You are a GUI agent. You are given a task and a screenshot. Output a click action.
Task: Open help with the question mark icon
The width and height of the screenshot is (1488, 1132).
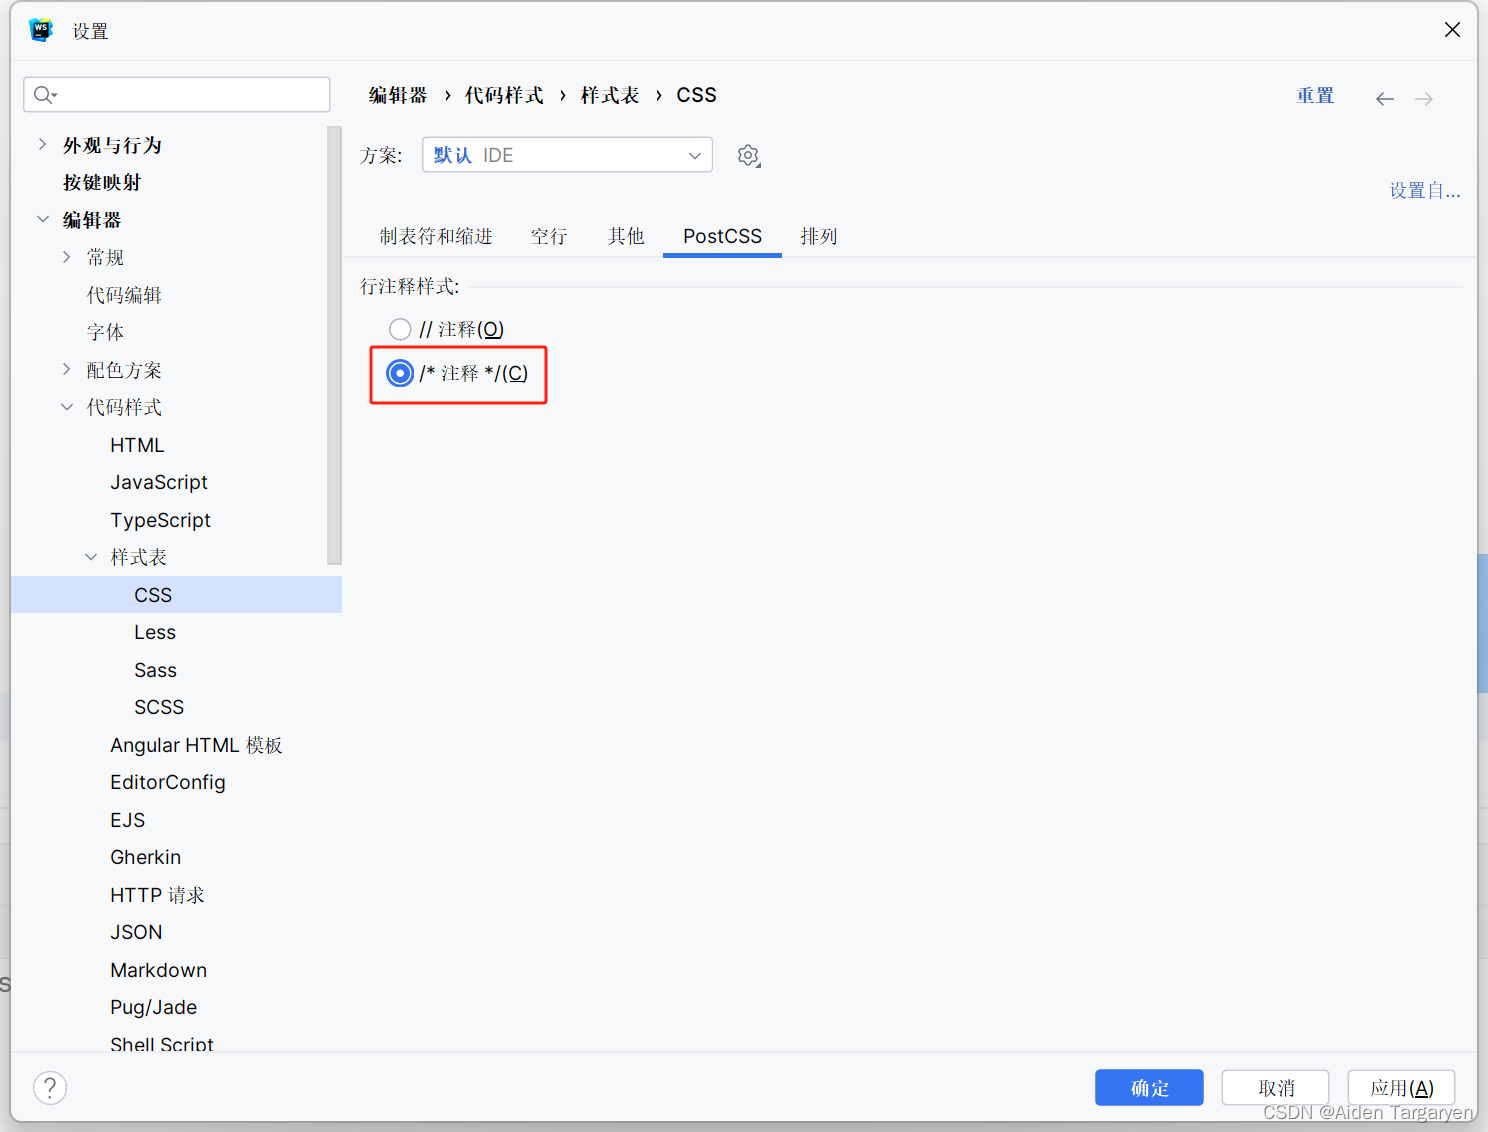(50, 1088)
